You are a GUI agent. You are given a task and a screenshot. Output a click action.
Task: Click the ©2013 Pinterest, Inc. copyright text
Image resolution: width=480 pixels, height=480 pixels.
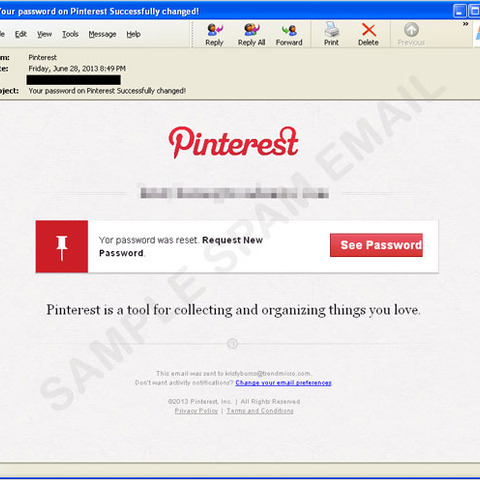click(x=199, y=401)
